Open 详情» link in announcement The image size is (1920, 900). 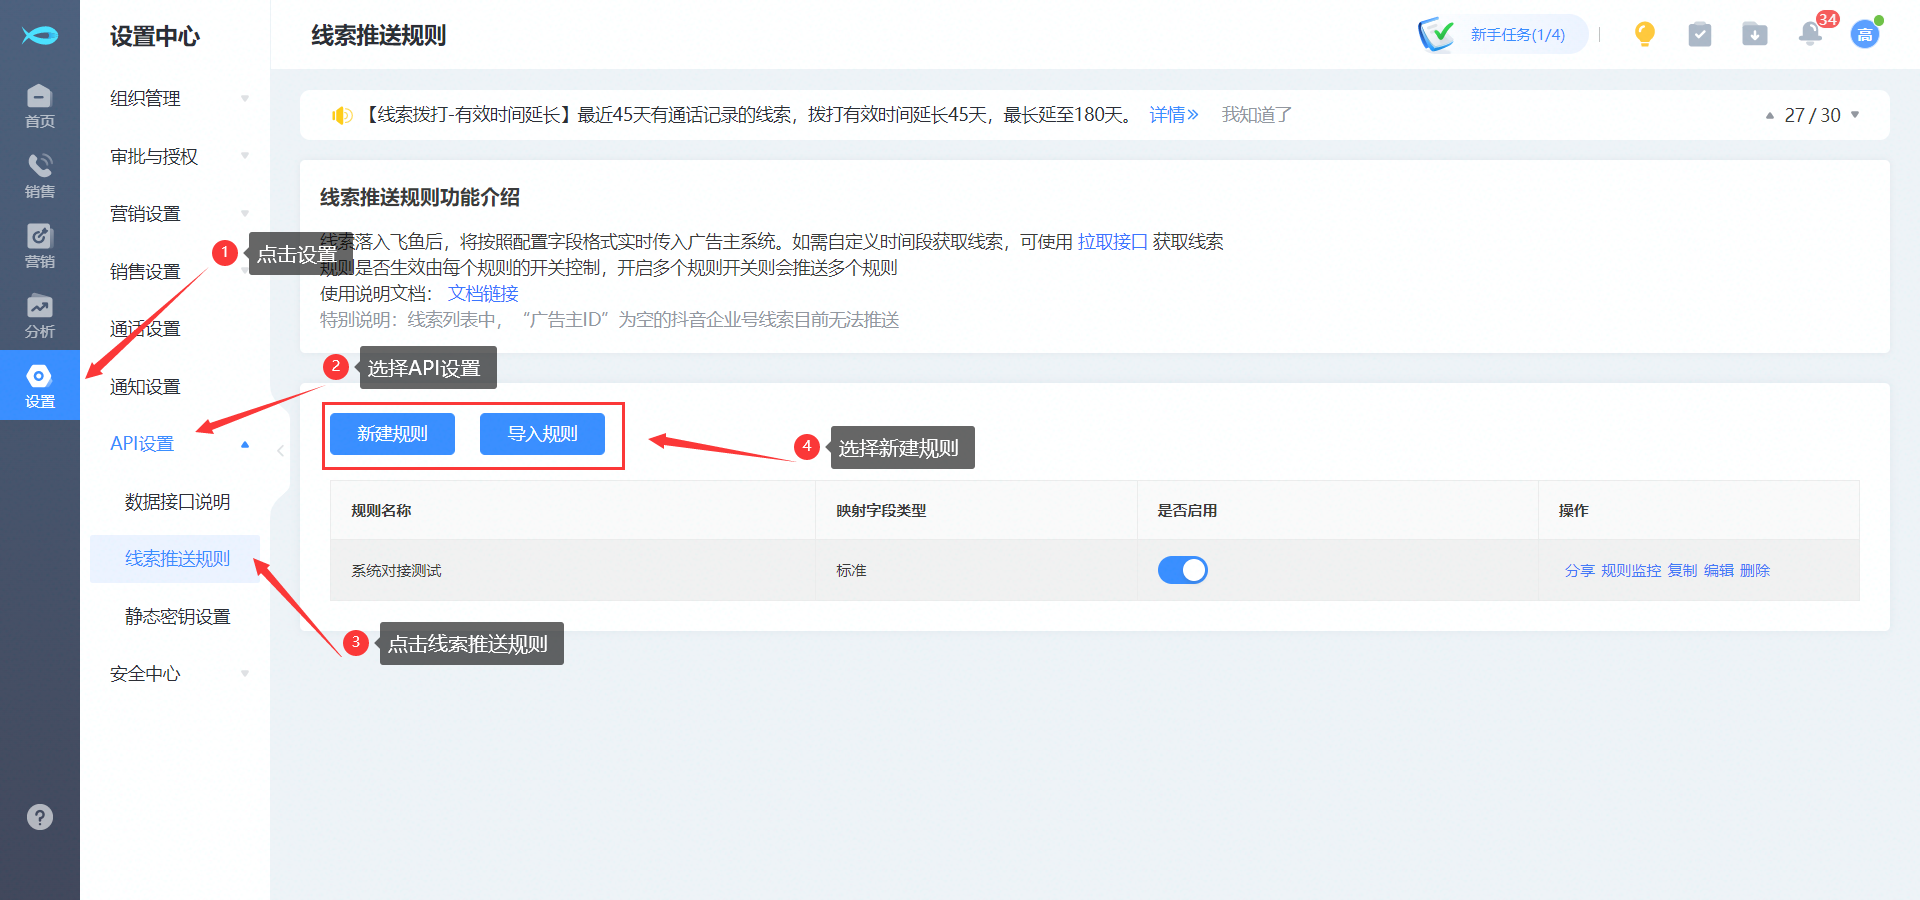click(x=1174, y=115)
